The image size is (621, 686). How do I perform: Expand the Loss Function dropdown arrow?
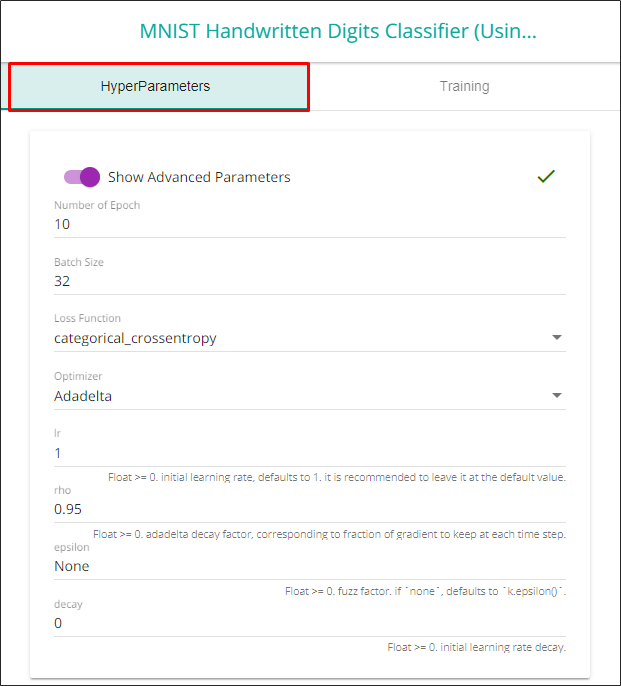coord(557,338)
